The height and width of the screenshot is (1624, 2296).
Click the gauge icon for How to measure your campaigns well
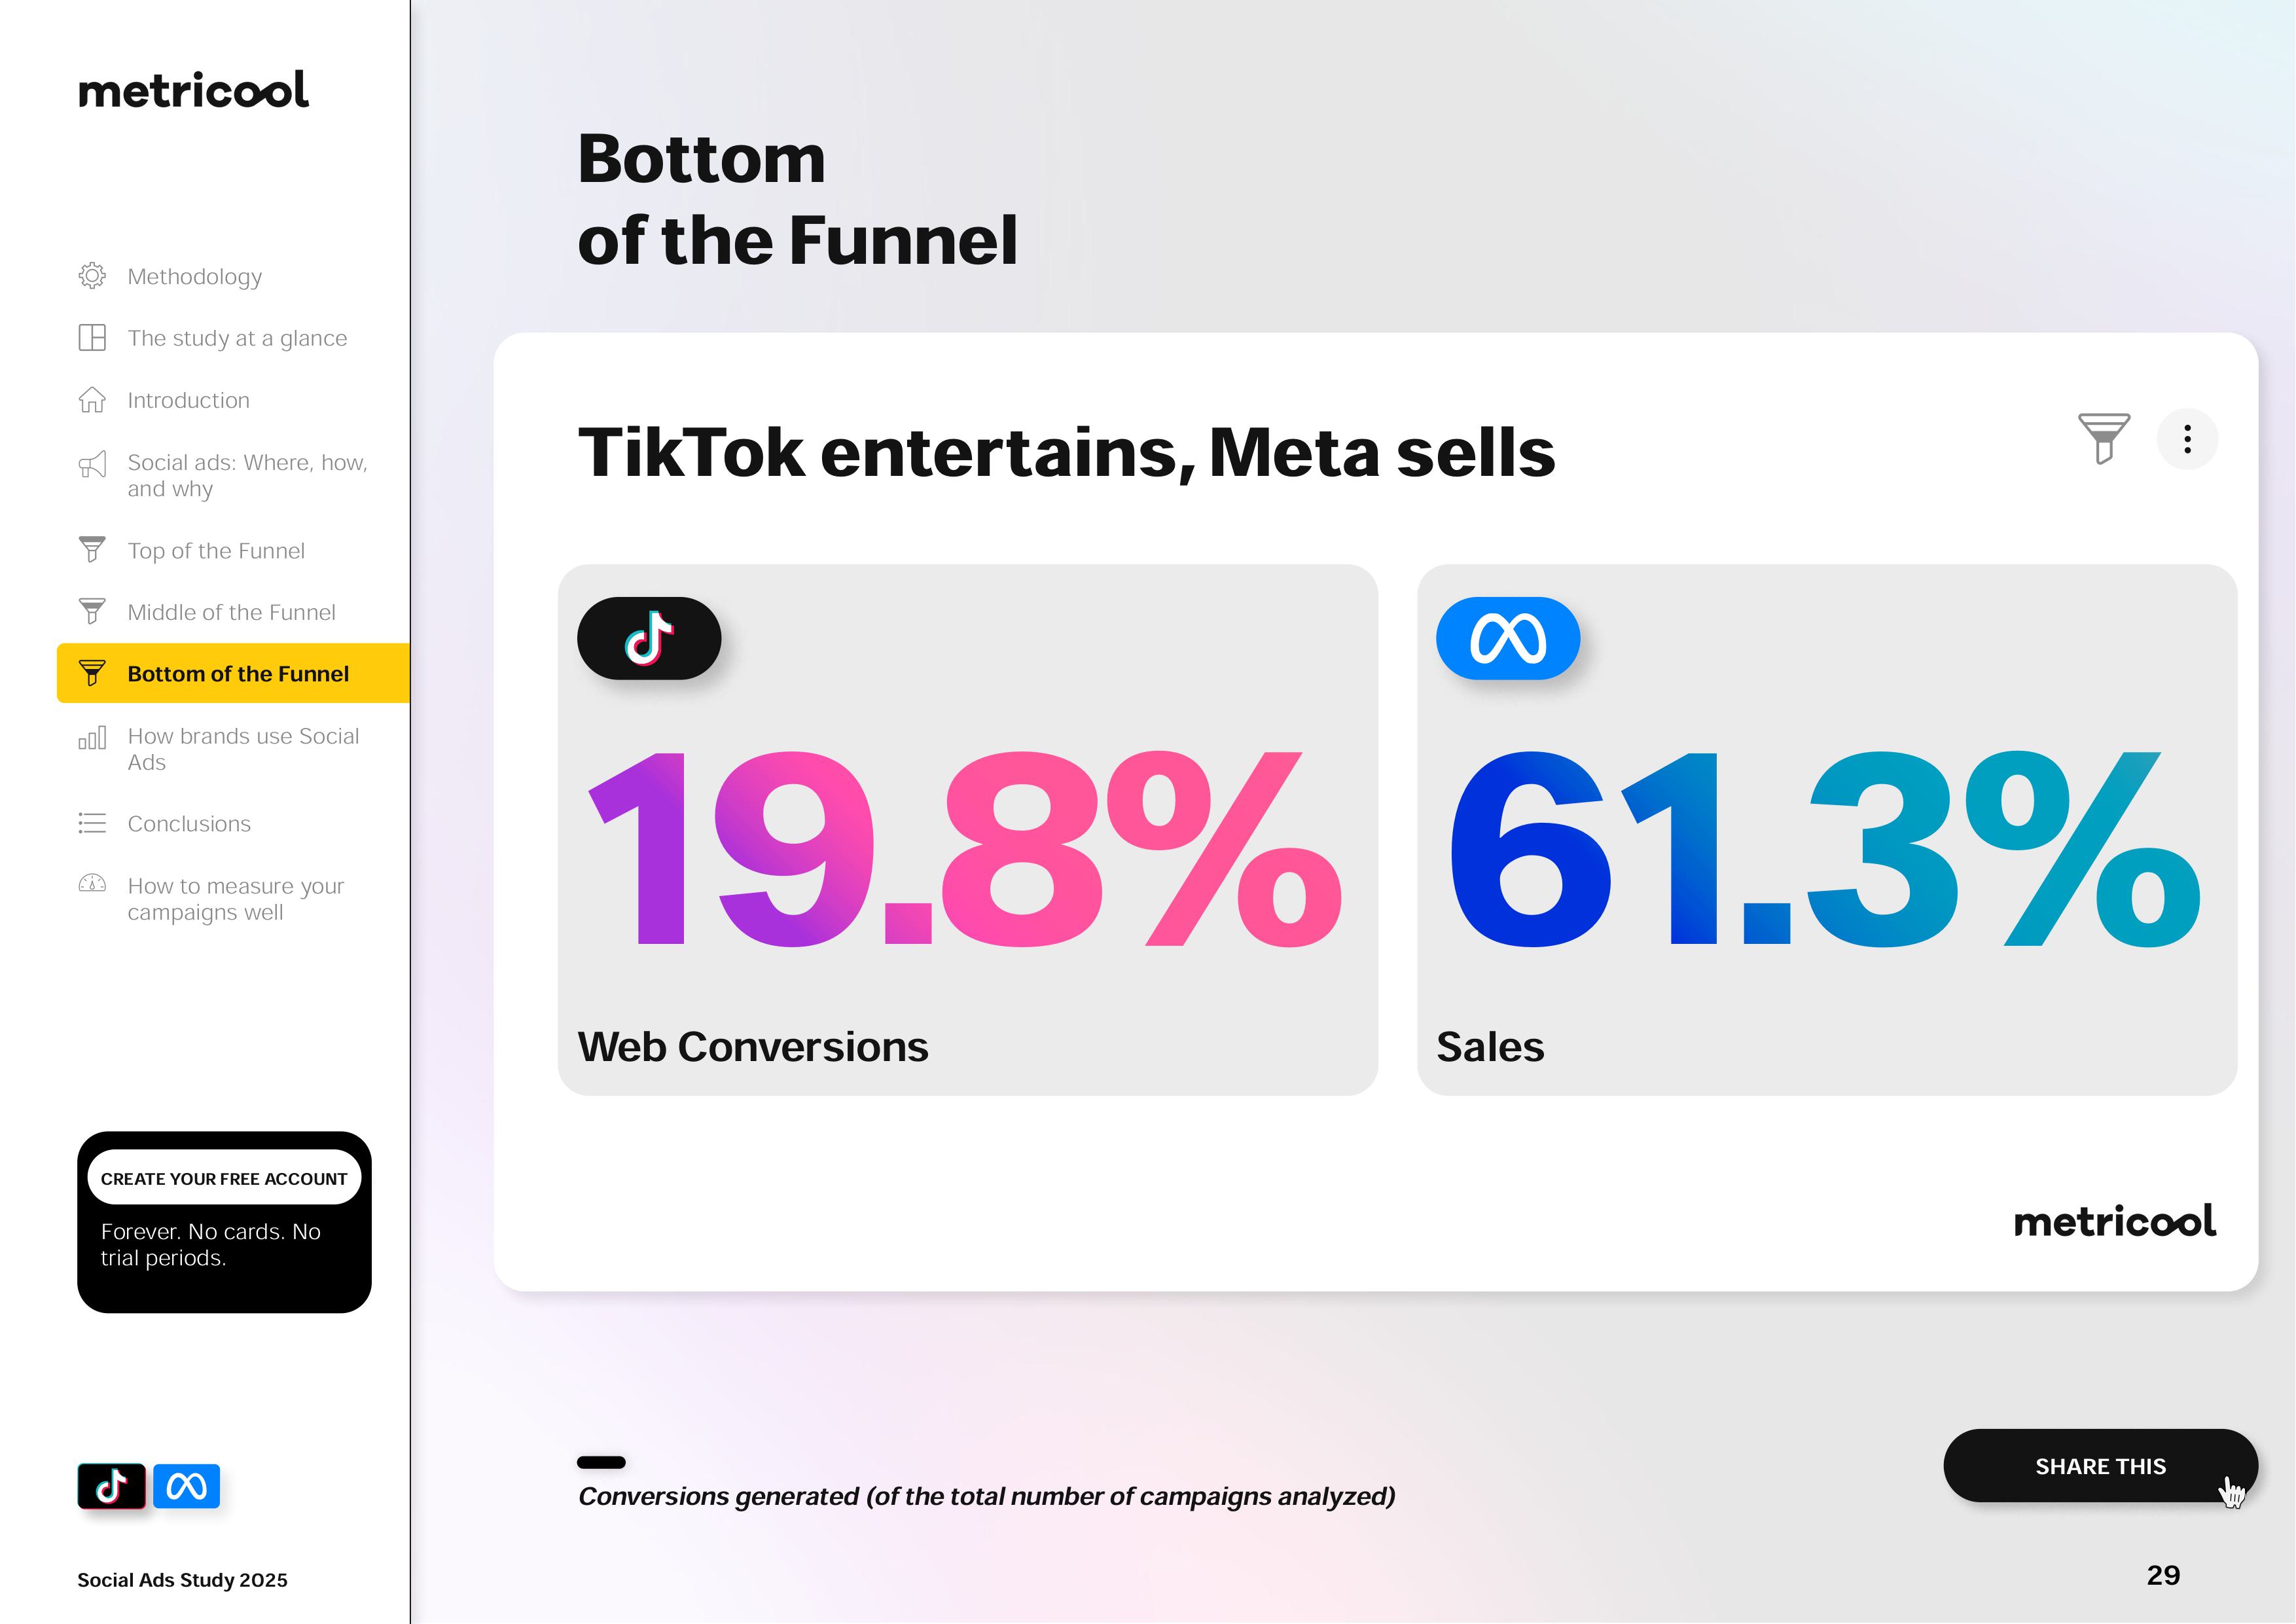[92, 884]
